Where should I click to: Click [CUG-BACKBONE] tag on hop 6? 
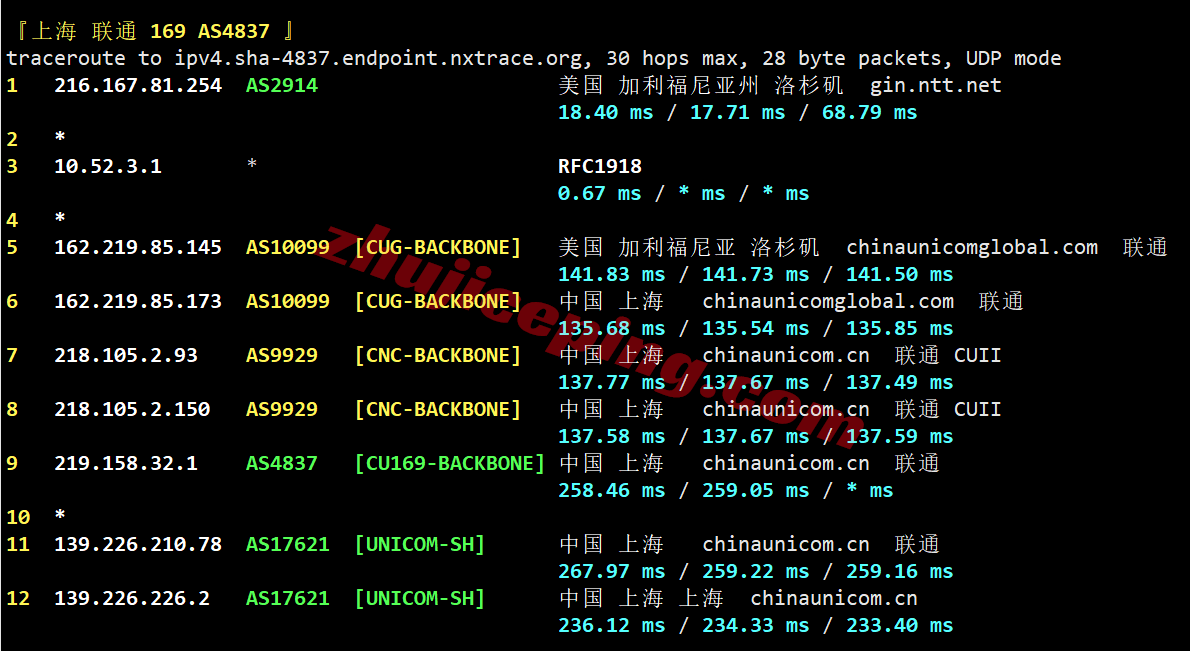[438, 301]
